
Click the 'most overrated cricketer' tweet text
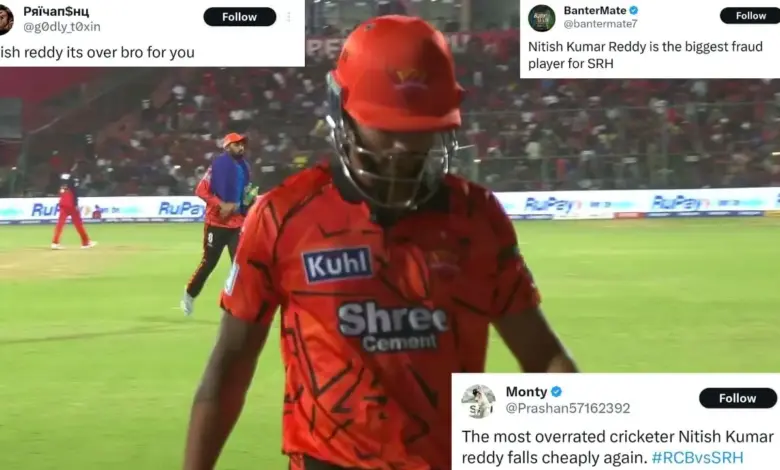[x=617, y=447]
